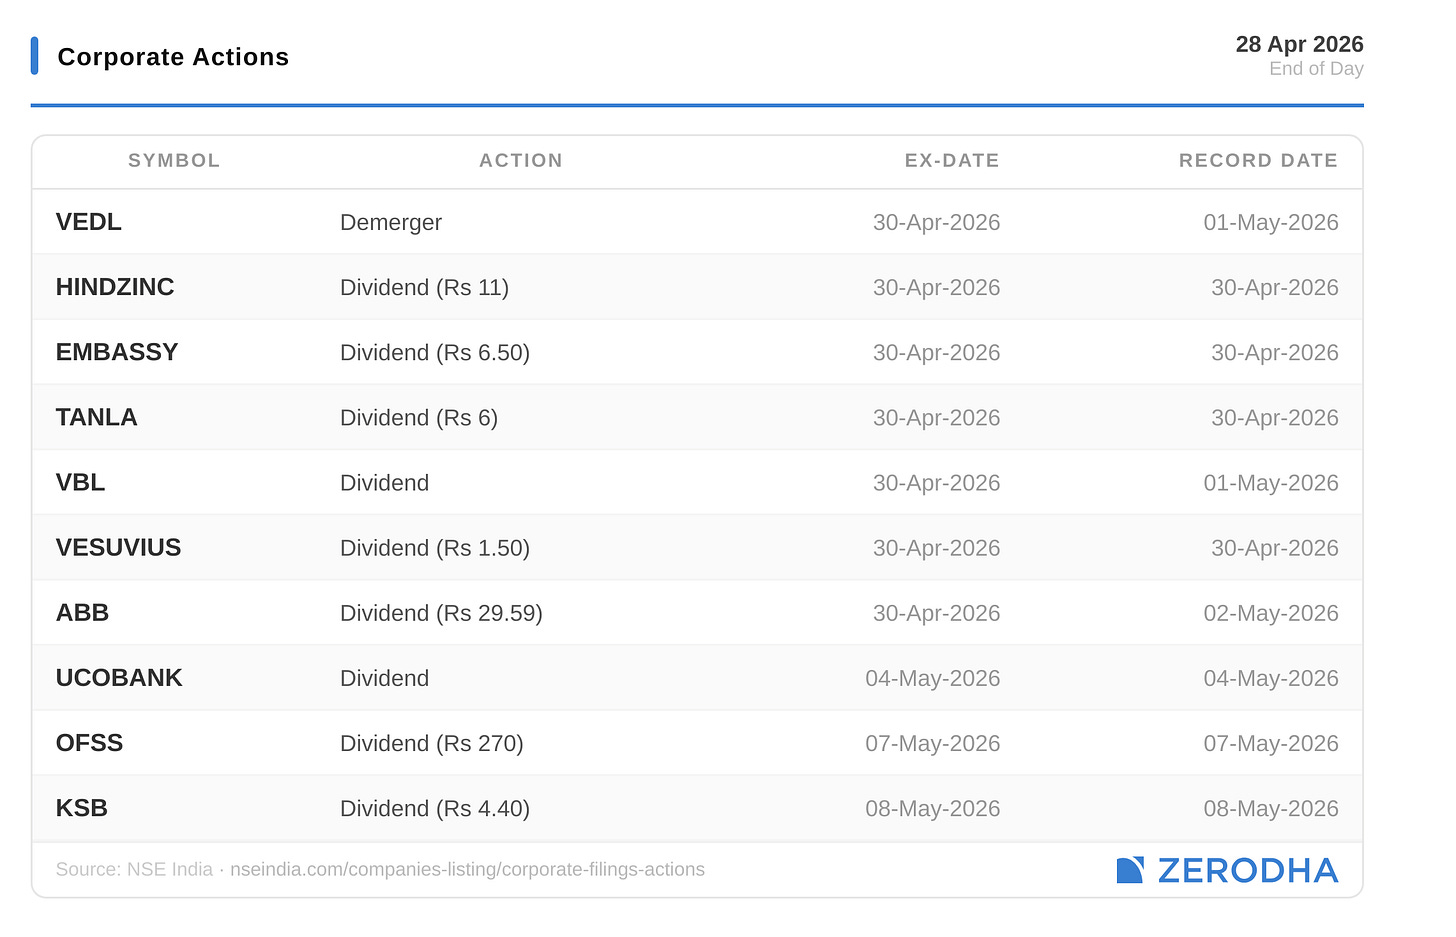The height and width of the screenshot is (937, 1456).
Task: Click EMBASSY ex-date 30-Apr-2026
Action: pos(936,352)
